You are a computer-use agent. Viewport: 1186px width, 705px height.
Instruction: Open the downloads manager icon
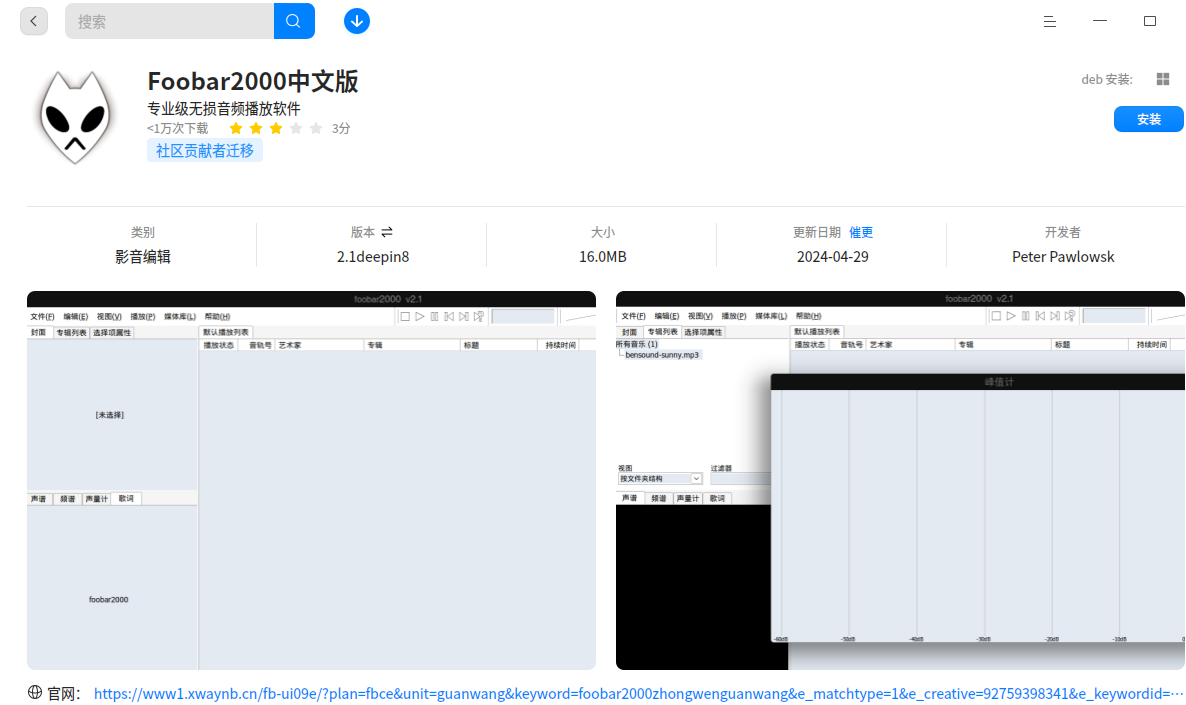(x=356, y=21)
